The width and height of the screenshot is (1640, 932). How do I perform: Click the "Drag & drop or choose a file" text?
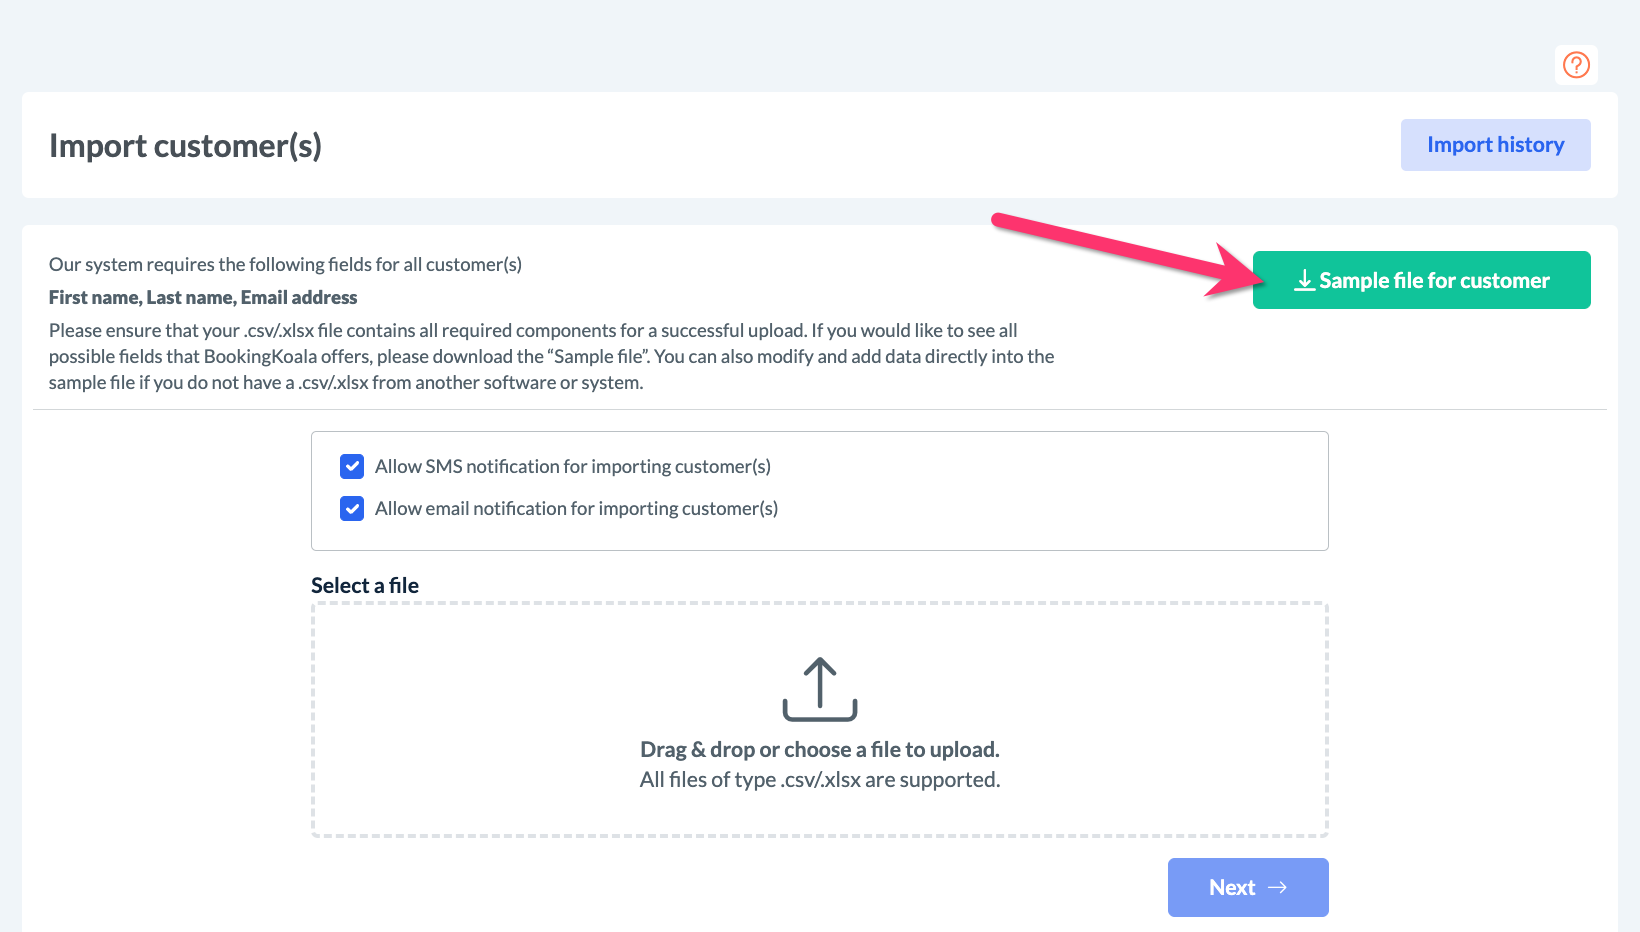[819, 750]
